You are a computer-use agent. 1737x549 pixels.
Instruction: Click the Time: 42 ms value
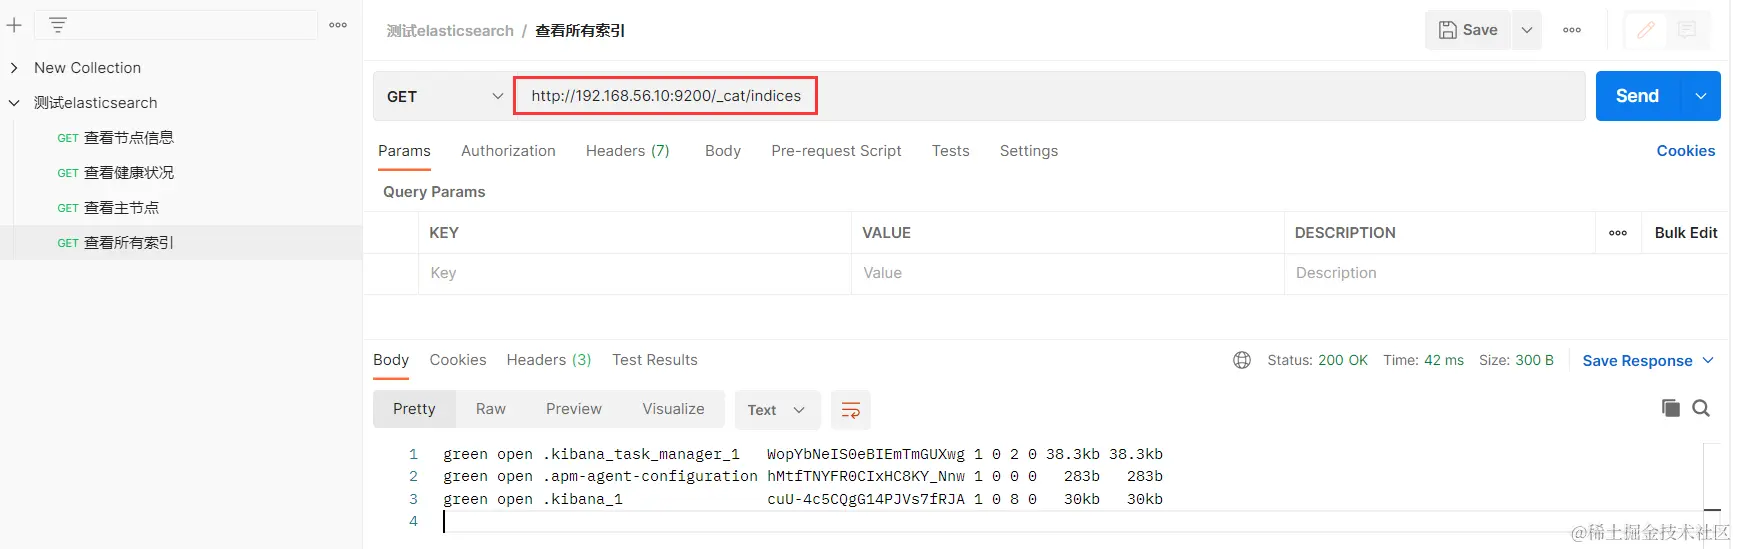coord(1423,360)
